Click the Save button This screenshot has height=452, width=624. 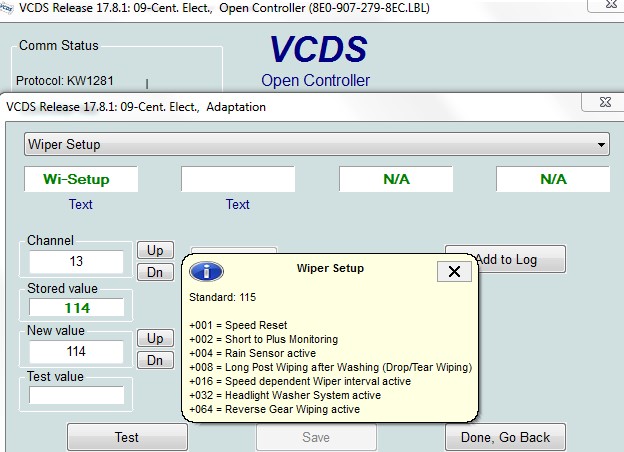(316, 437)
